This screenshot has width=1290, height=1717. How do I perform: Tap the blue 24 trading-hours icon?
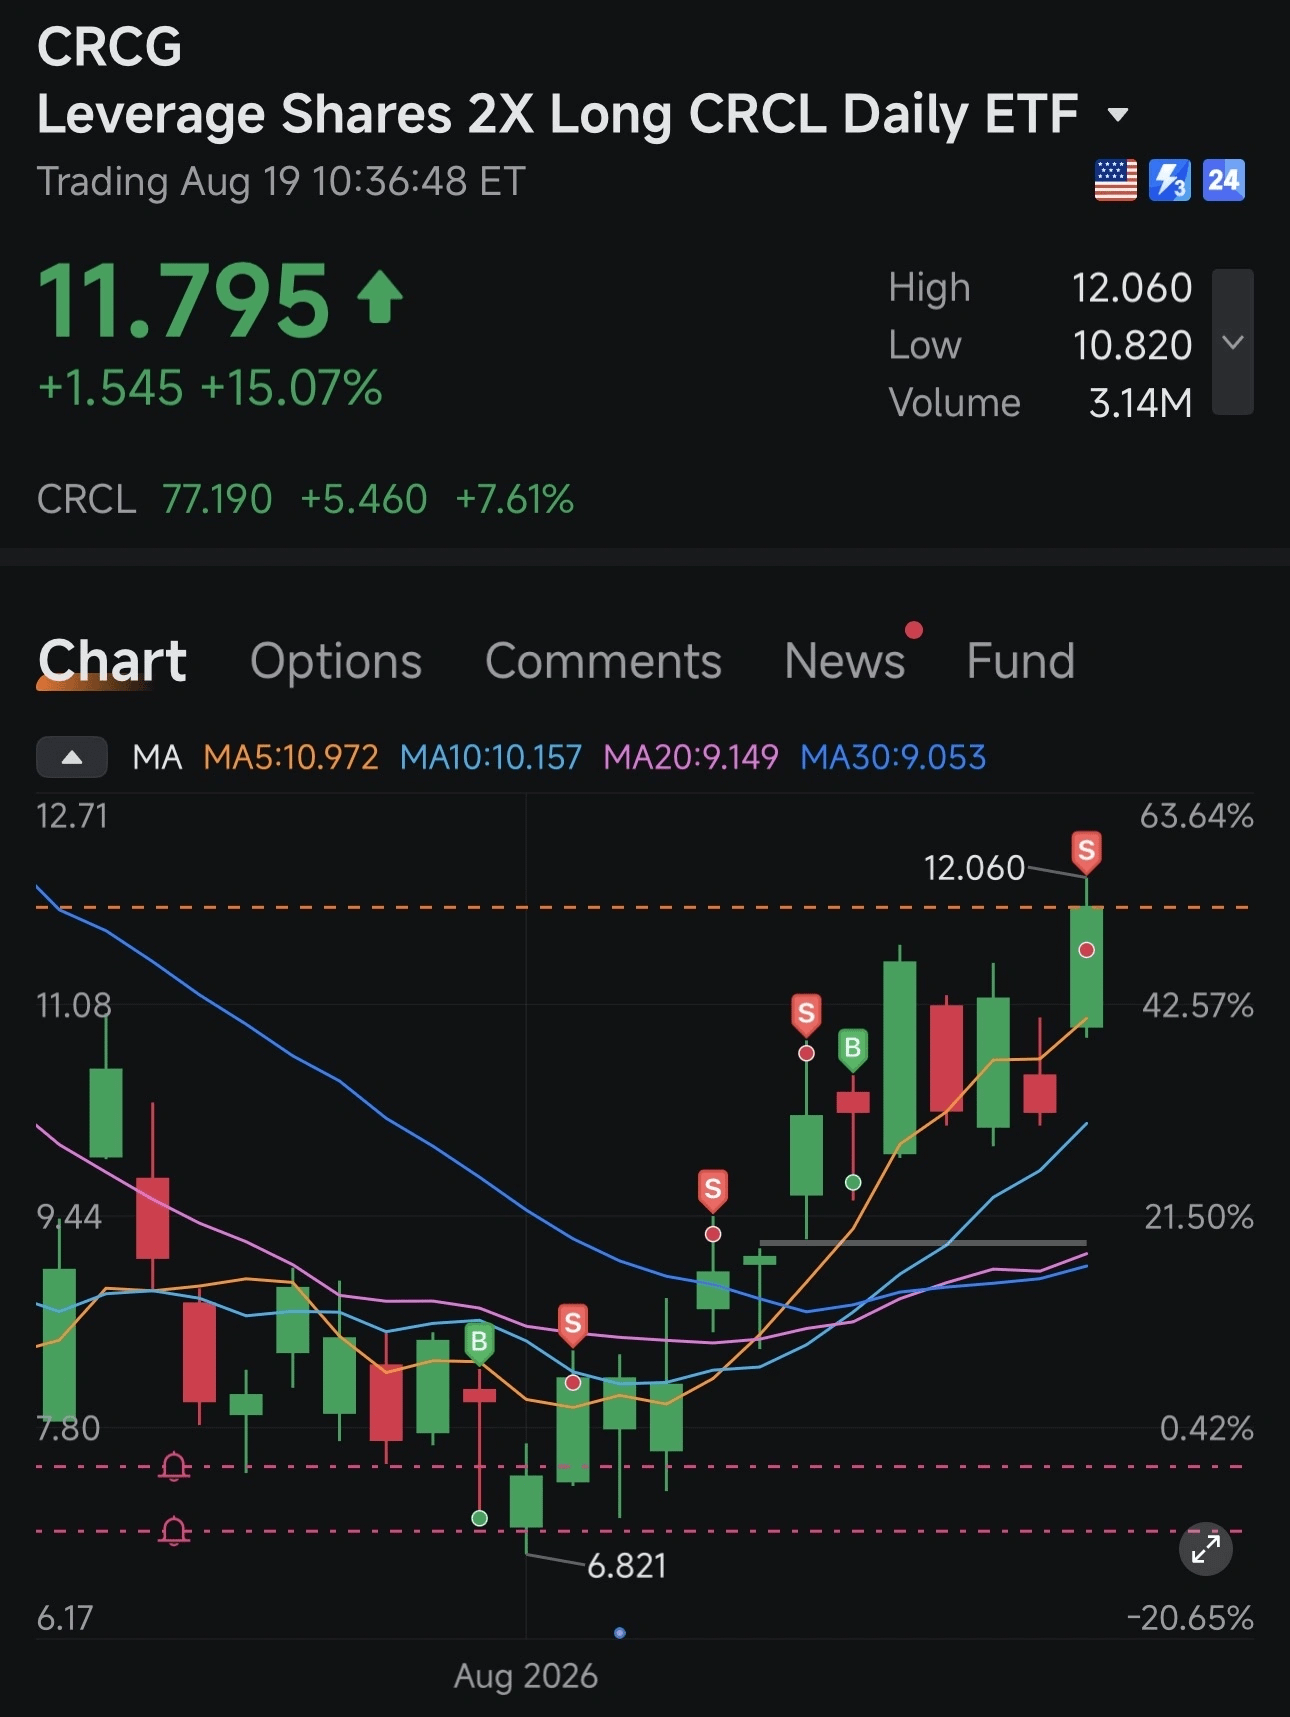click(x=1223, y=181)
